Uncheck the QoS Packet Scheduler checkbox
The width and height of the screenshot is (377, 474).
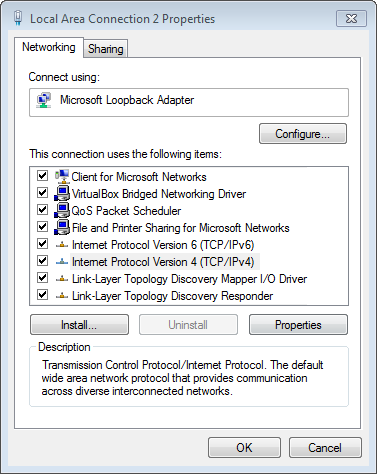(42, 210)
